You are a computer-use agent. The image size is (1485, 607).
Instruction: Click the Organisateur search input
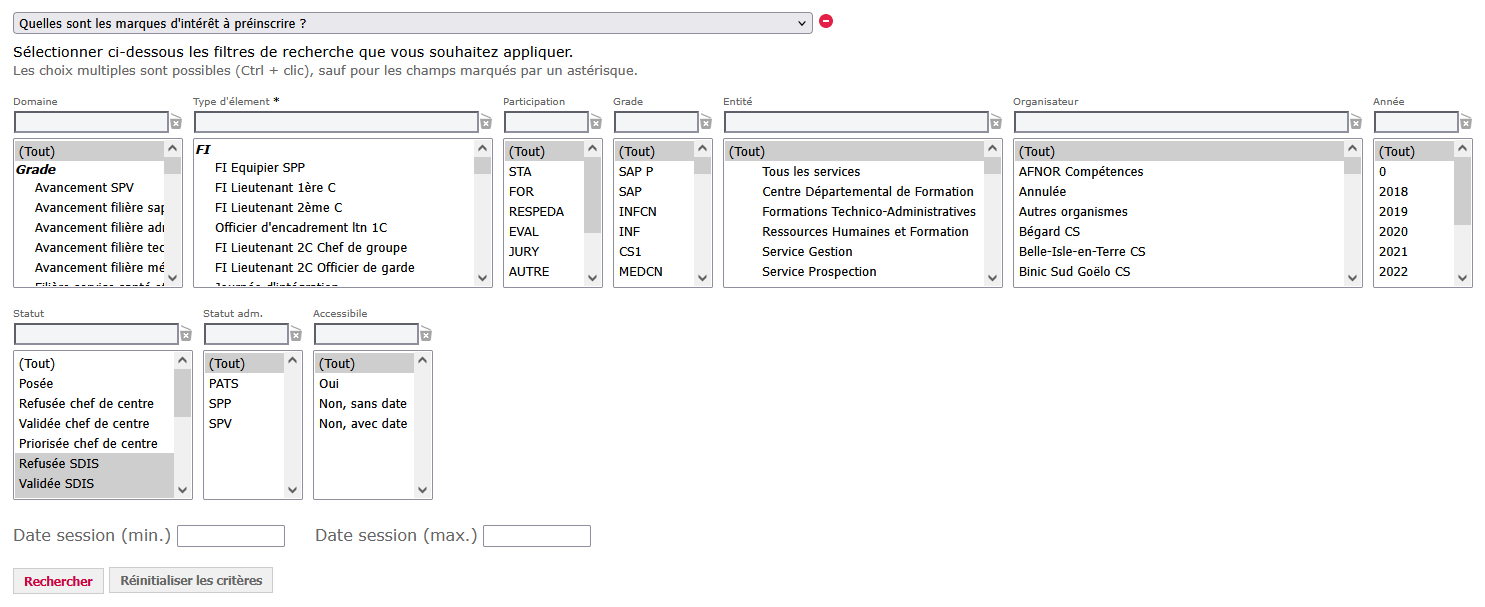[1181, 122]
